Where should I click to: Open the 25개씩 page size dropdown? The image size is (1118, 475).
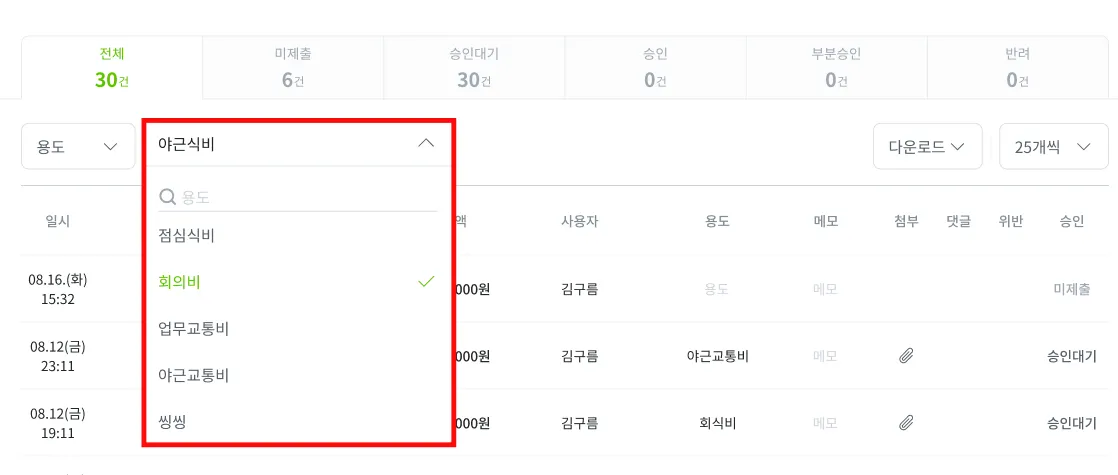(x=1053, y=147)
